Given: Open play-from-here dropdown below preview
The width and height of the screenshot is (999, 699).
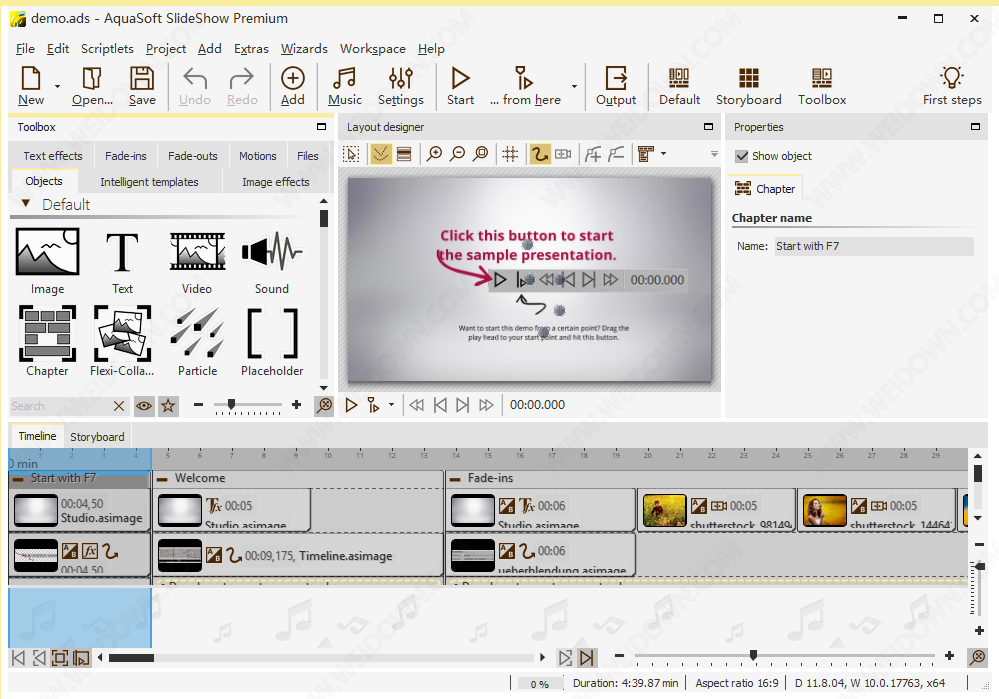Looking at the screenshot, I should pyautogui.click(x=391, y=405).
